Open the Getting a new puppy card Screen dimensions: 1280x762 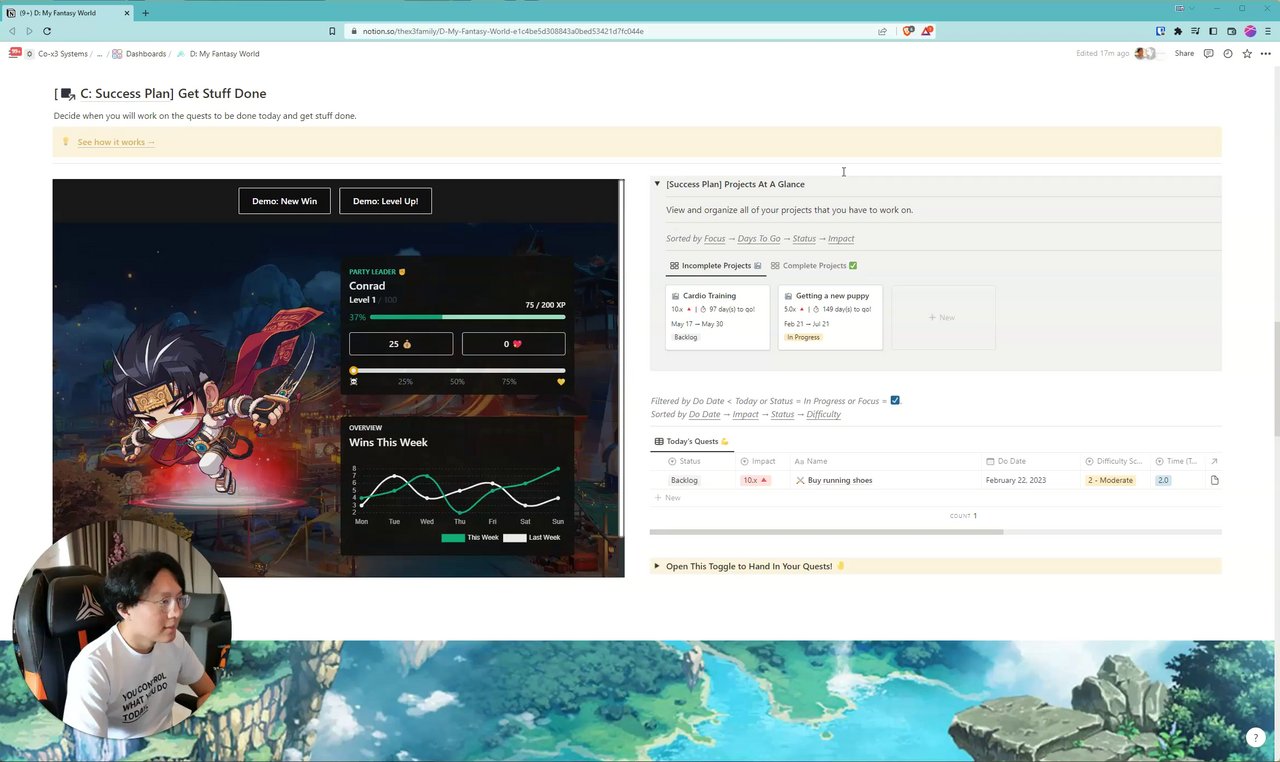830,317
